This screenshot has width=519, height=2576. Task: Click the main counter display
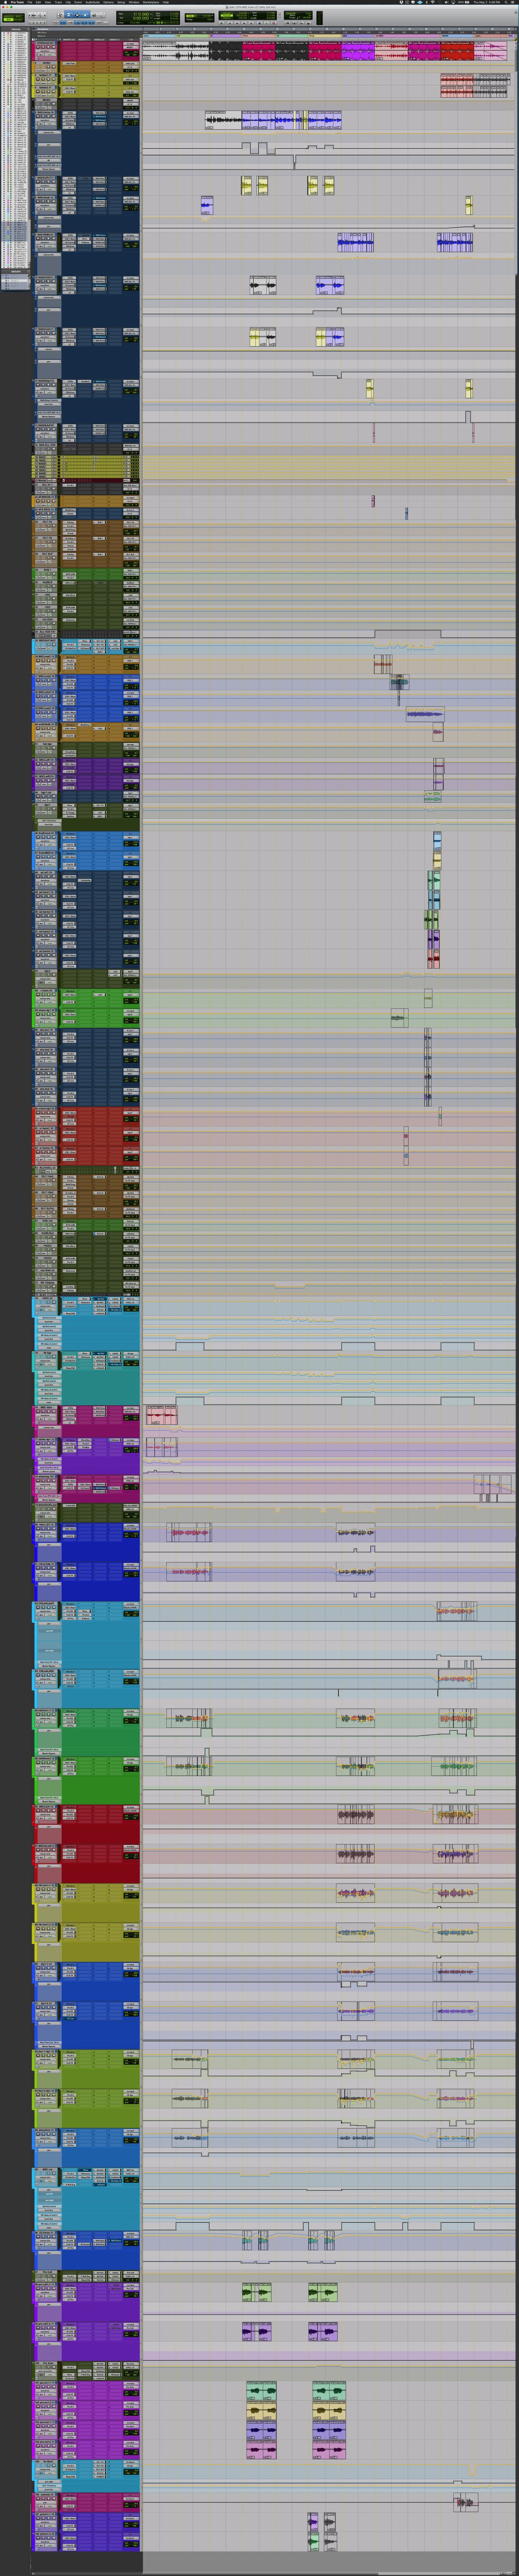click(141, 15)
